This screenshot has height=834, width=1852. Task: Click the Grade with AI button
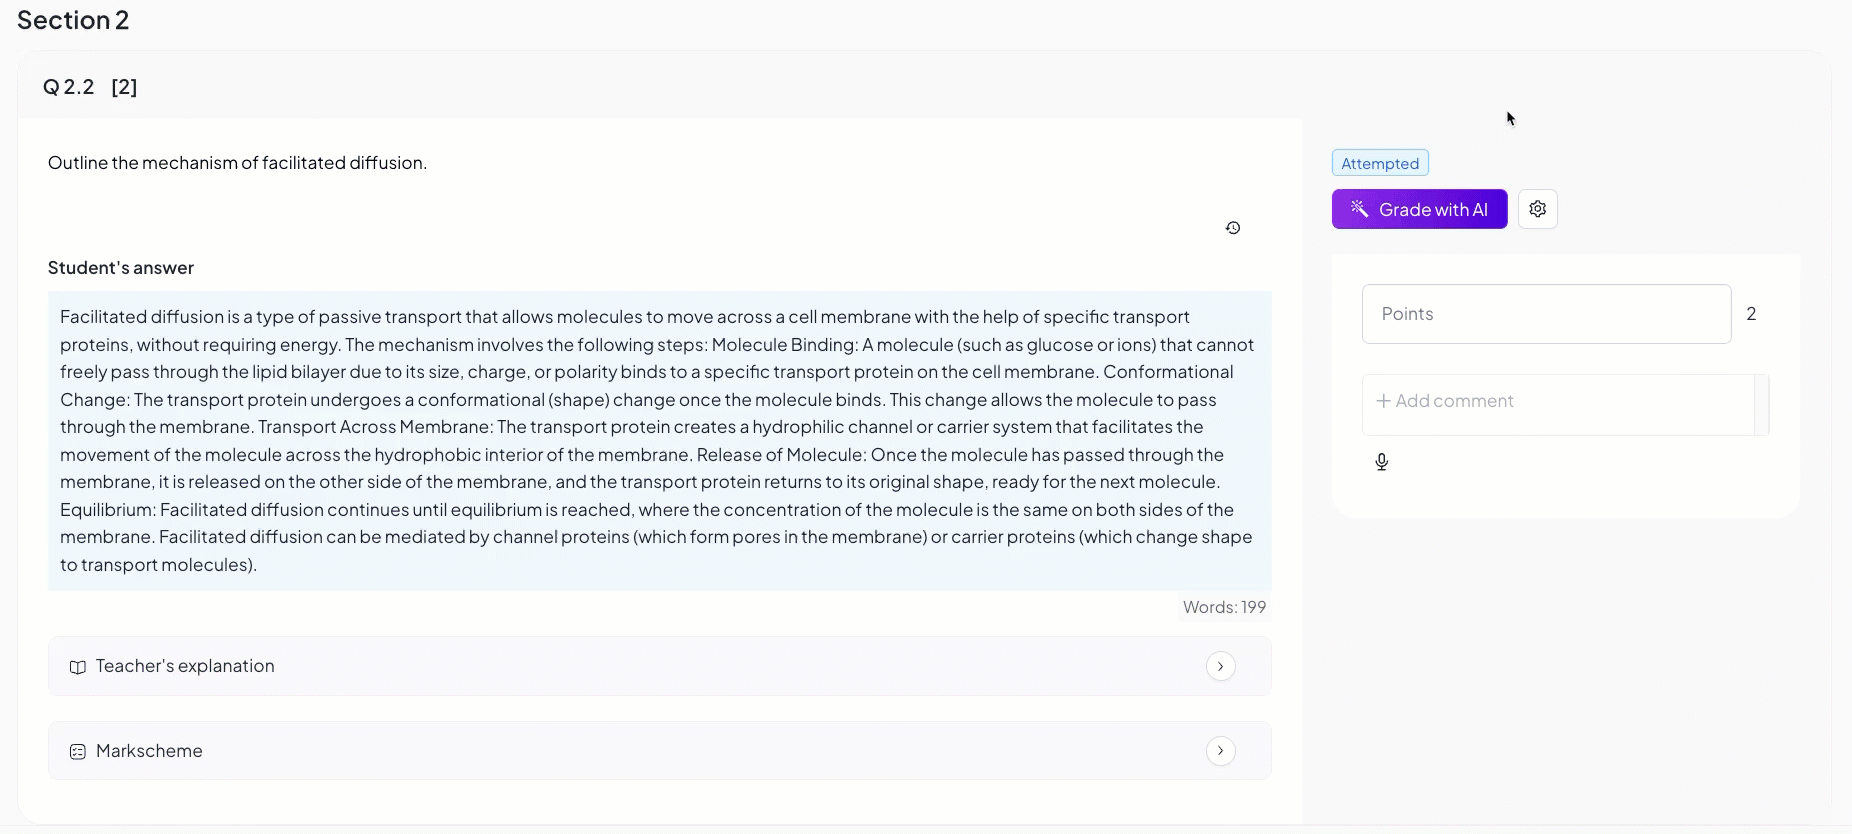pyautogui.click(x=1420, y=209)
